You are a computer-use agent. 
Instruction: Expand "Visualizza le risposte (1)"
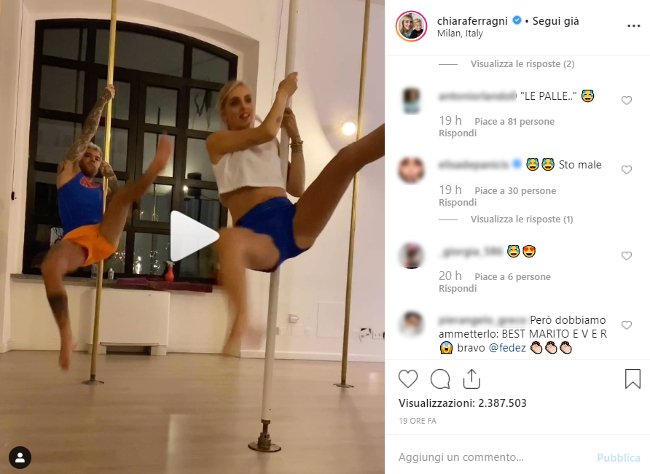(x=521, y=219)
